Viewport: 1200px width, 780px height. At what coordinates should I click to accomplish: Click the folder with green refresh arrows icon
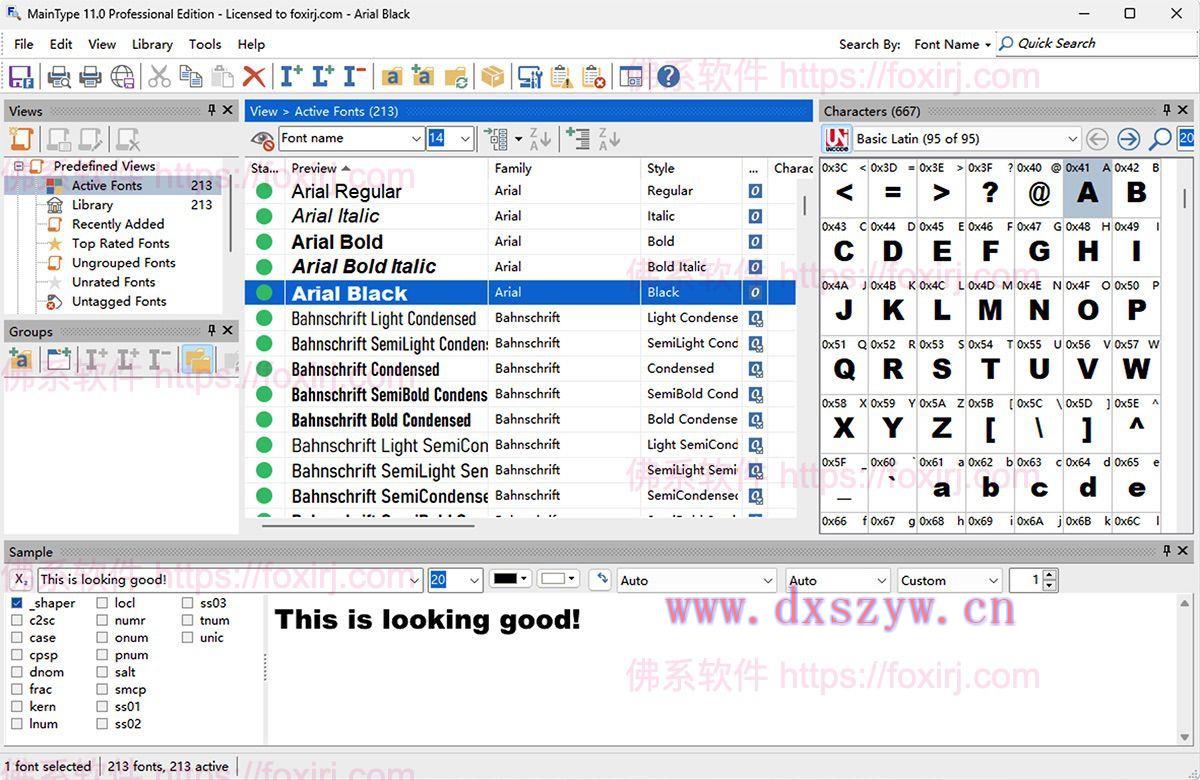pos(456,76)
